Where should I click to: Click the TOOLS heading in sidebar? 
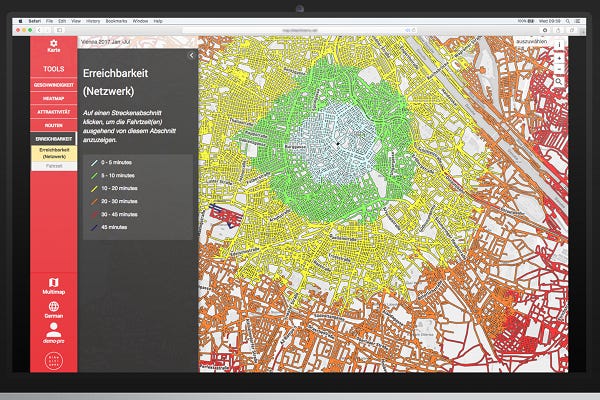point(54,69)
